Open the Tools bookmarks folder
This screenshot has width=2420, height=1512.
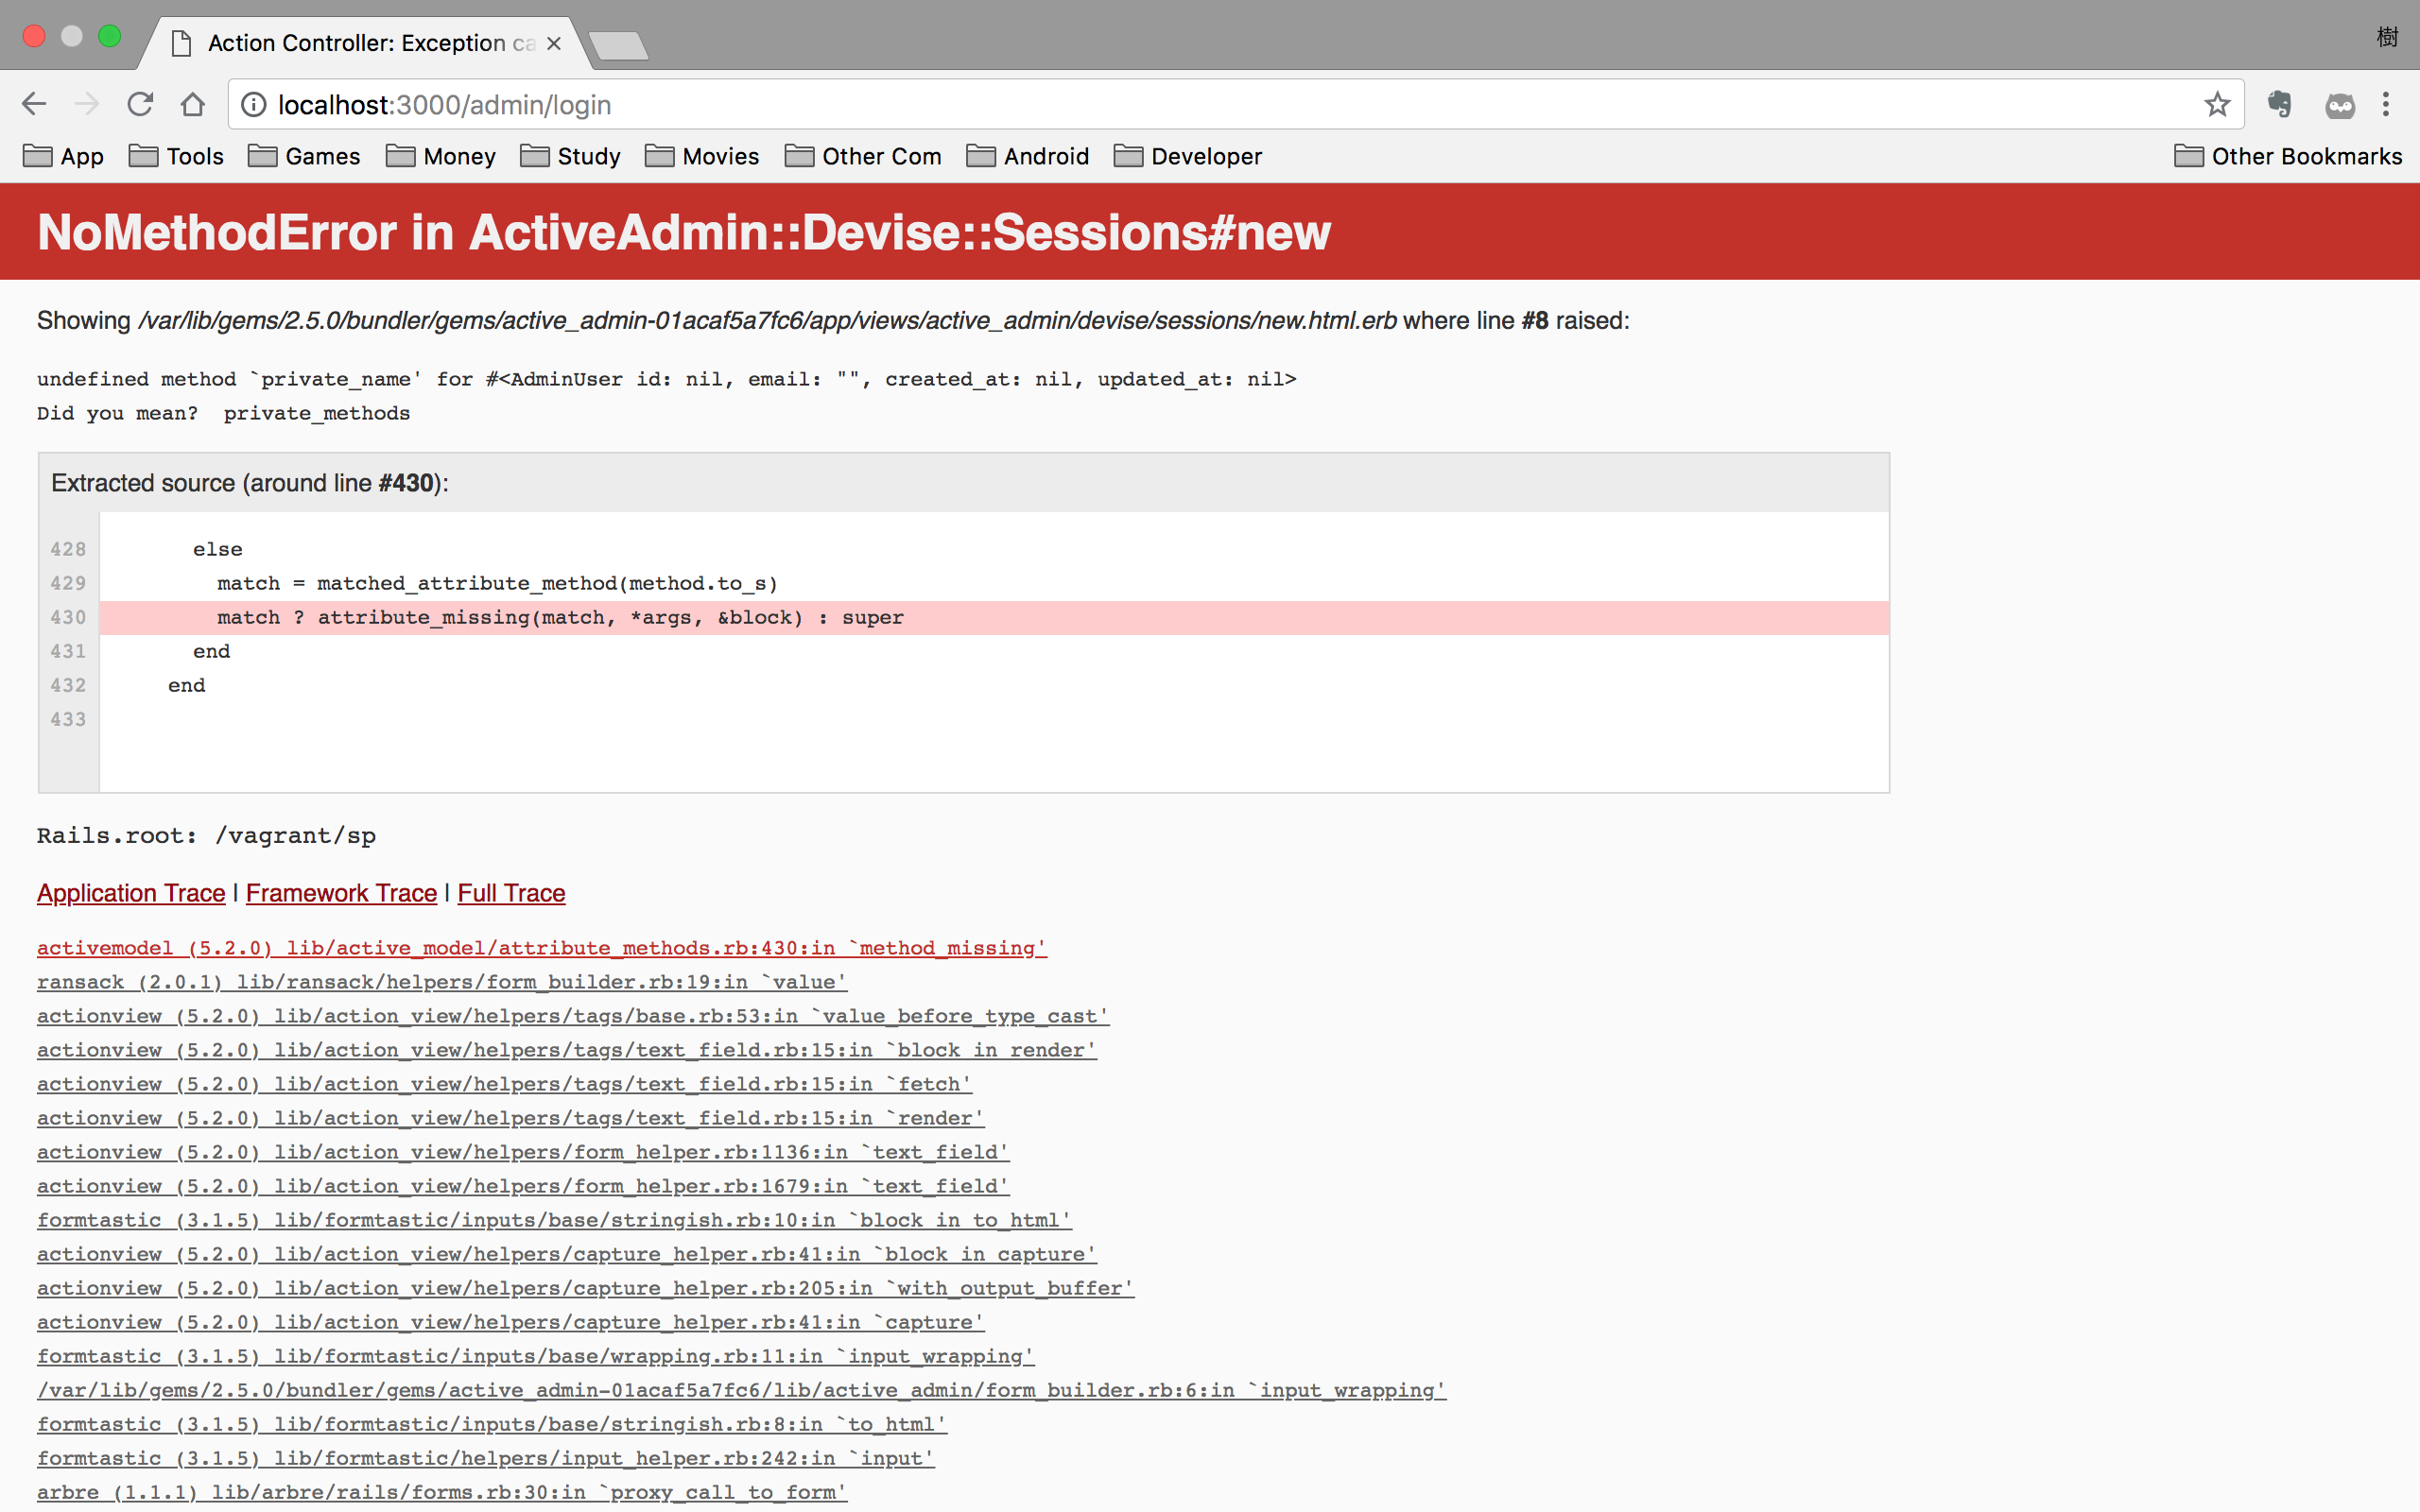coord(176,156)
